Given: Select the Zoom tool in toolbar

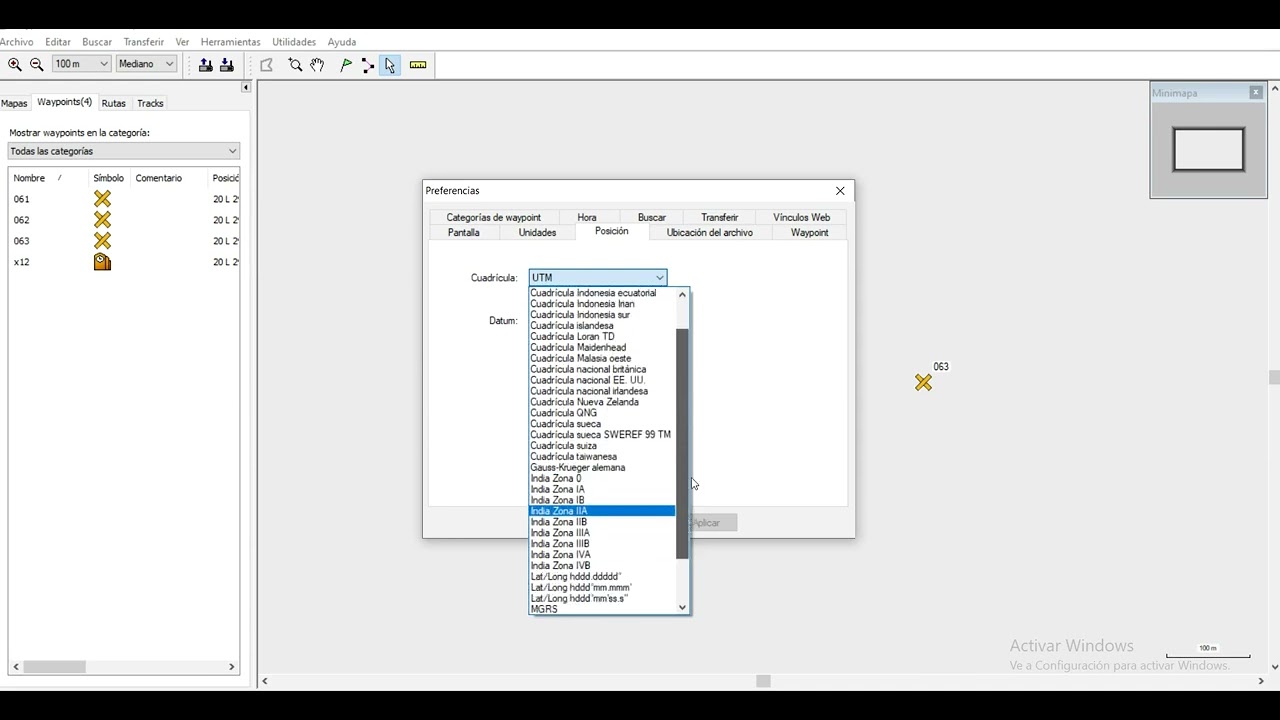Looking at the screenshot, I should click(295, 65).
